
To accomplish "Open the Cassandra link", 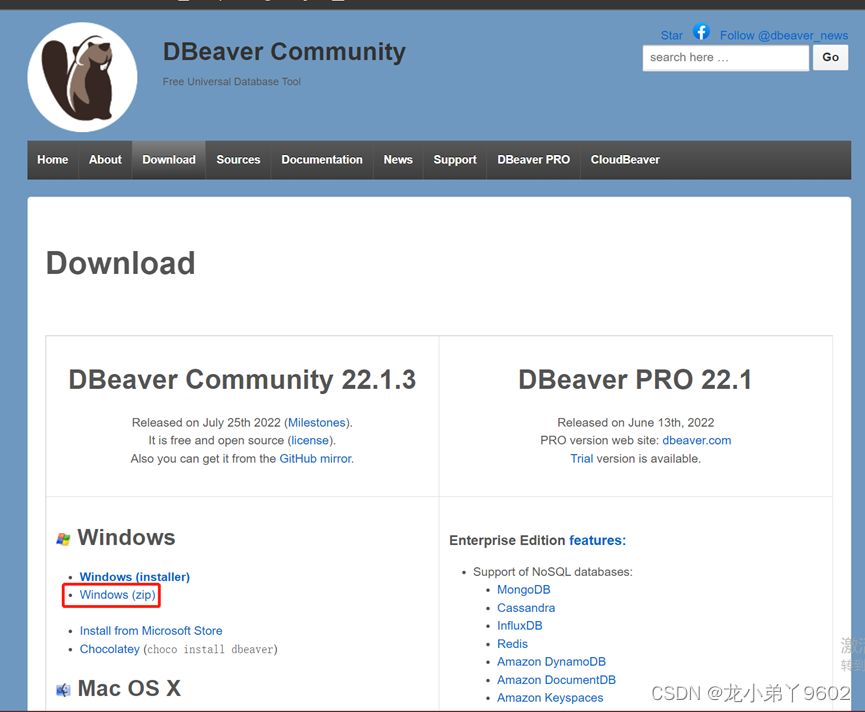I will click(x=526, y=608).
